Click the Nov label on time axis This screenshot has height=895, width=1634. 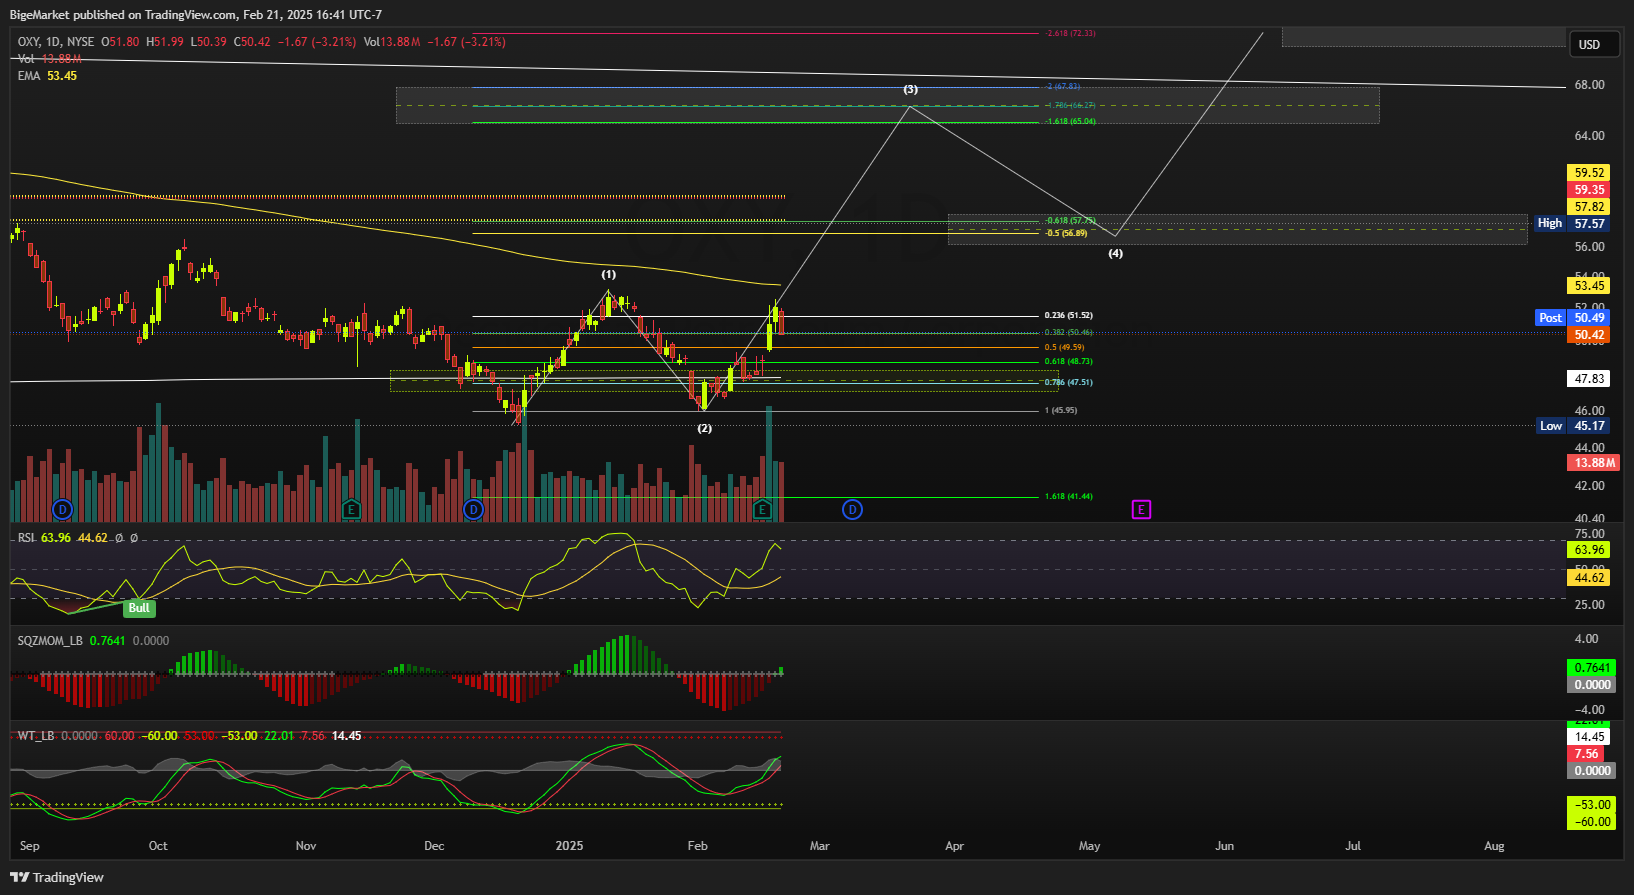coord(306,846)
